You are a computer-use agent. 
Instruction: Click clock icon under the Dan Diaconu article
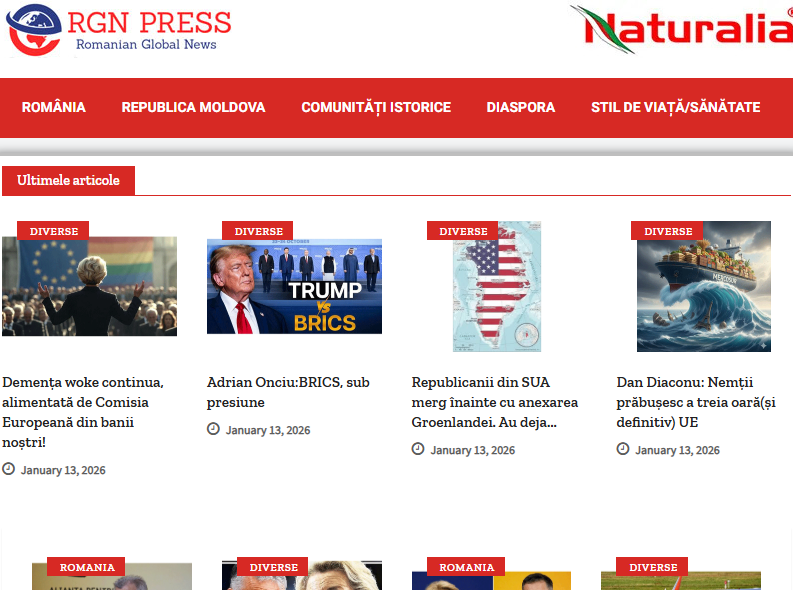coord(623,449)
